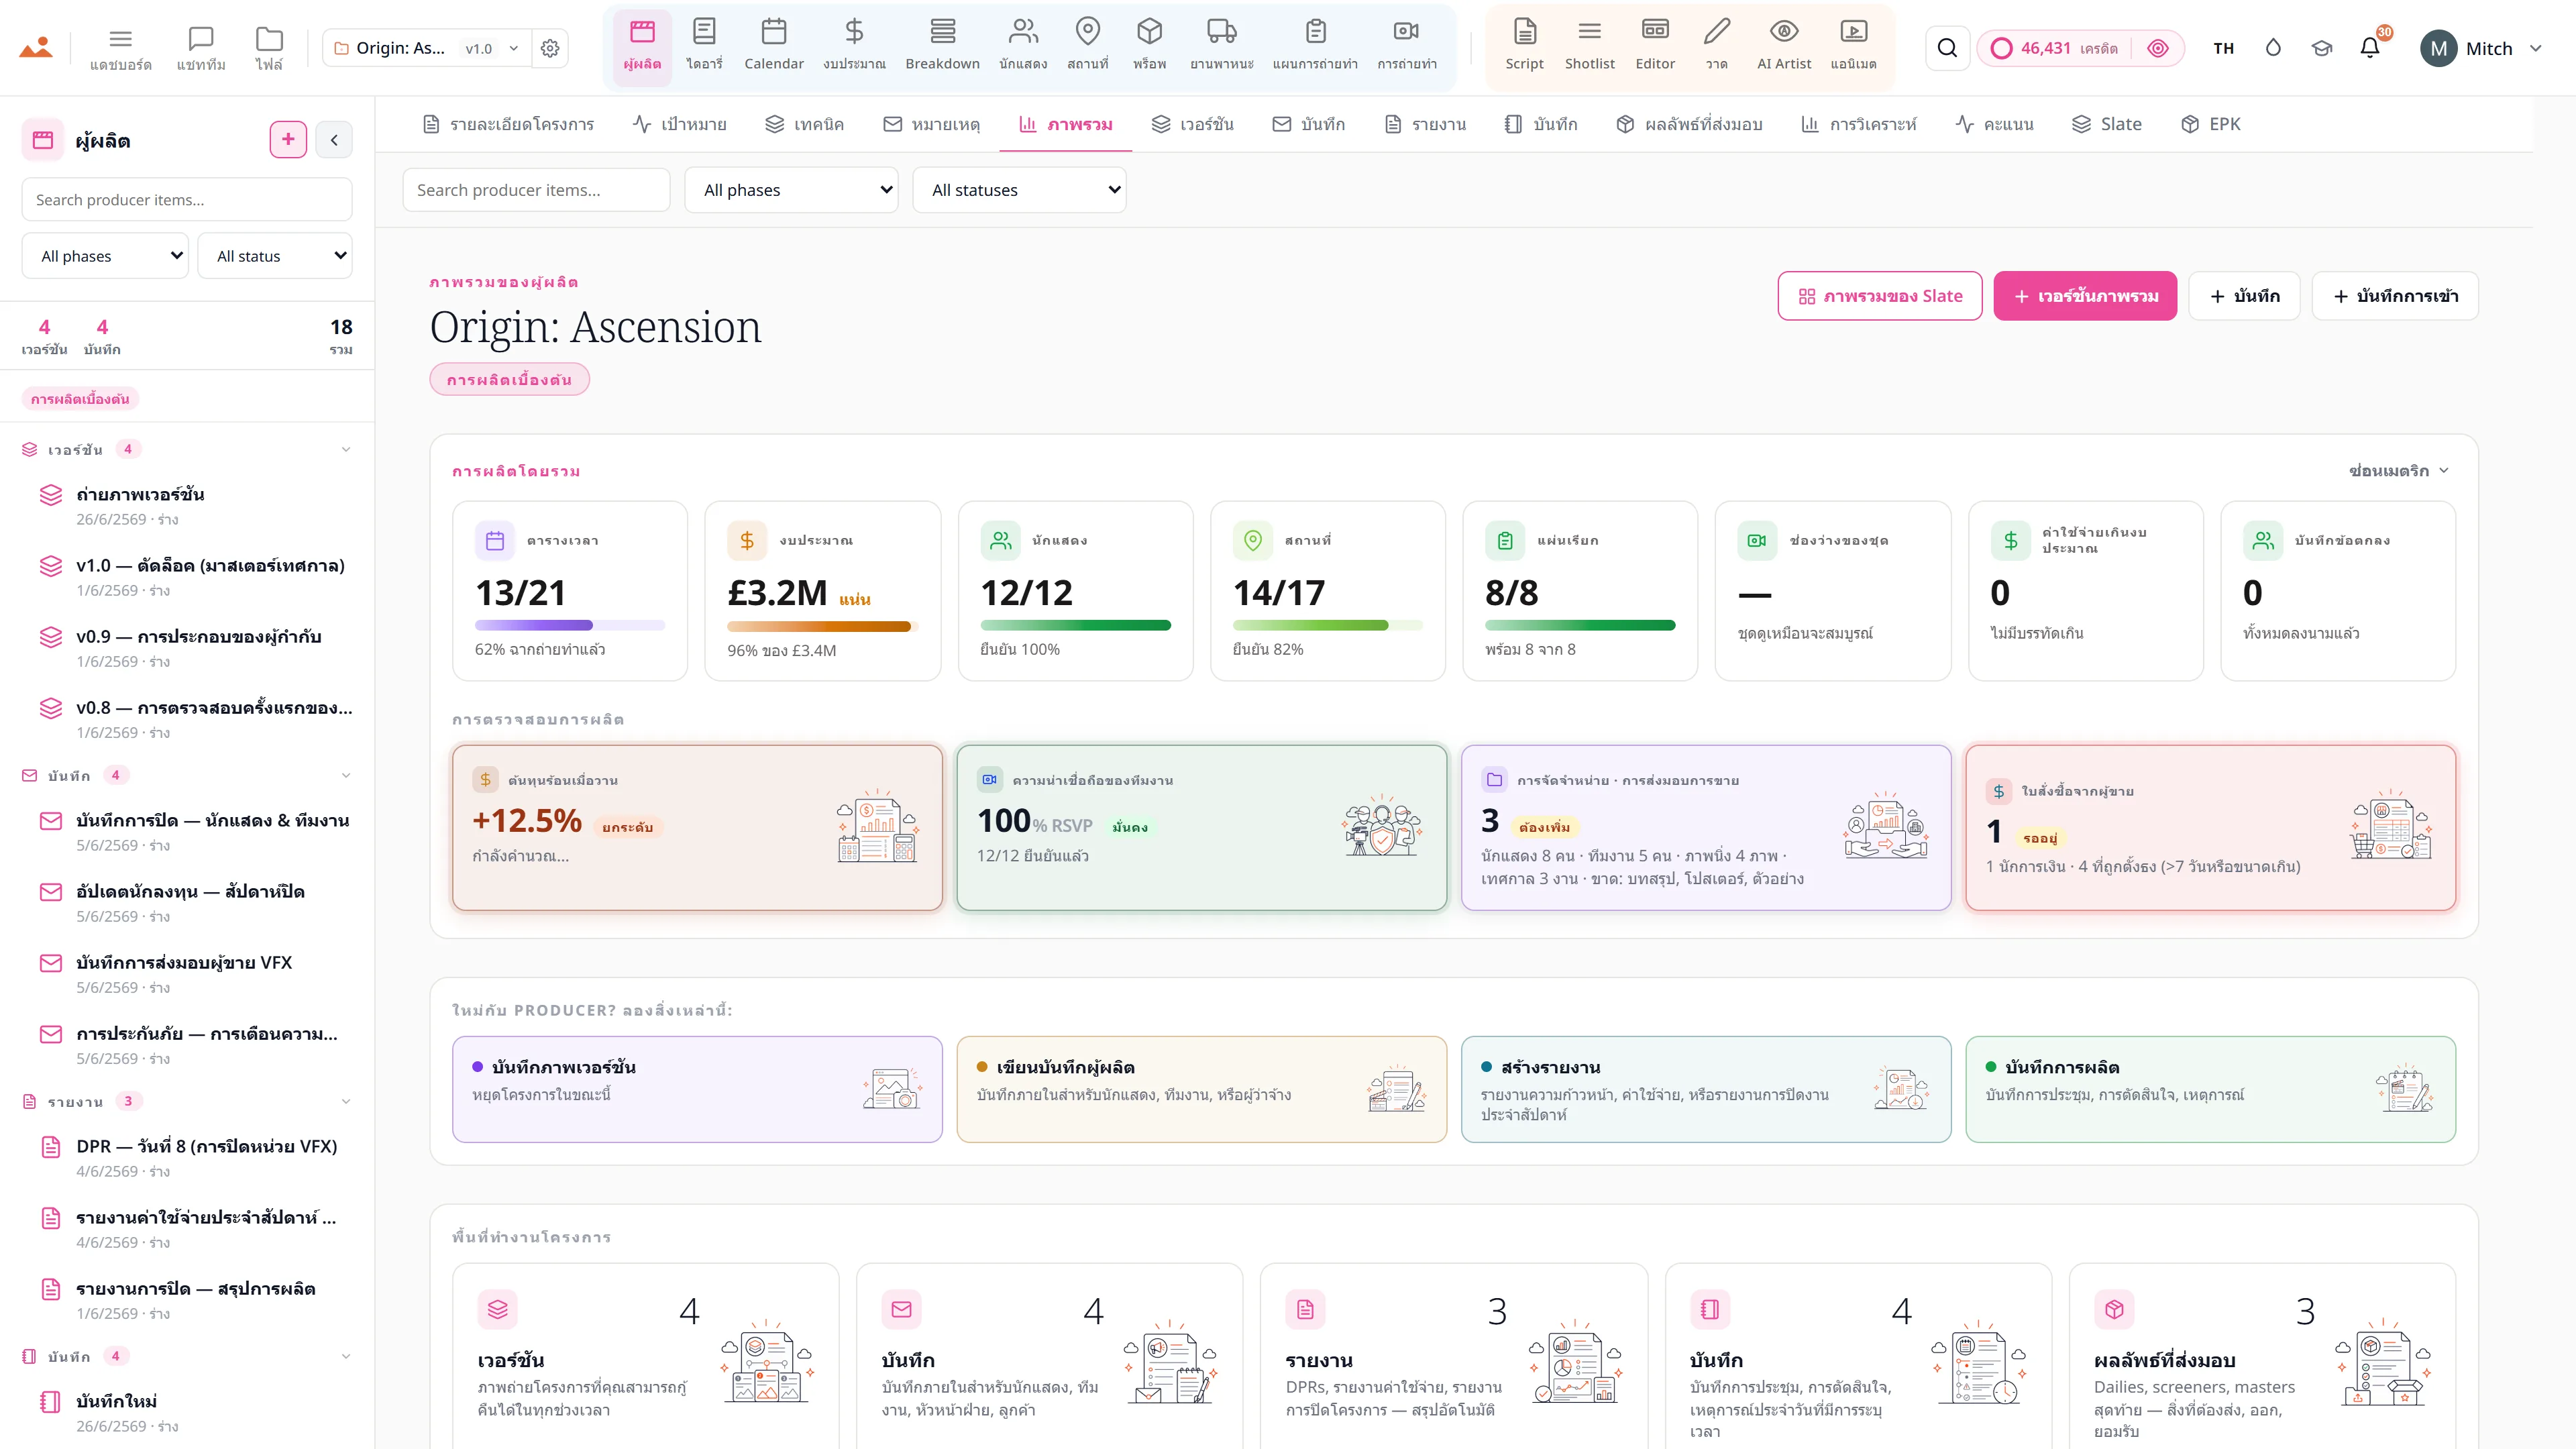Switch to the รายละเอียดโครงการ tab
The image size is (2576, 1449).
pyautogui.click(x=508, y=124)
